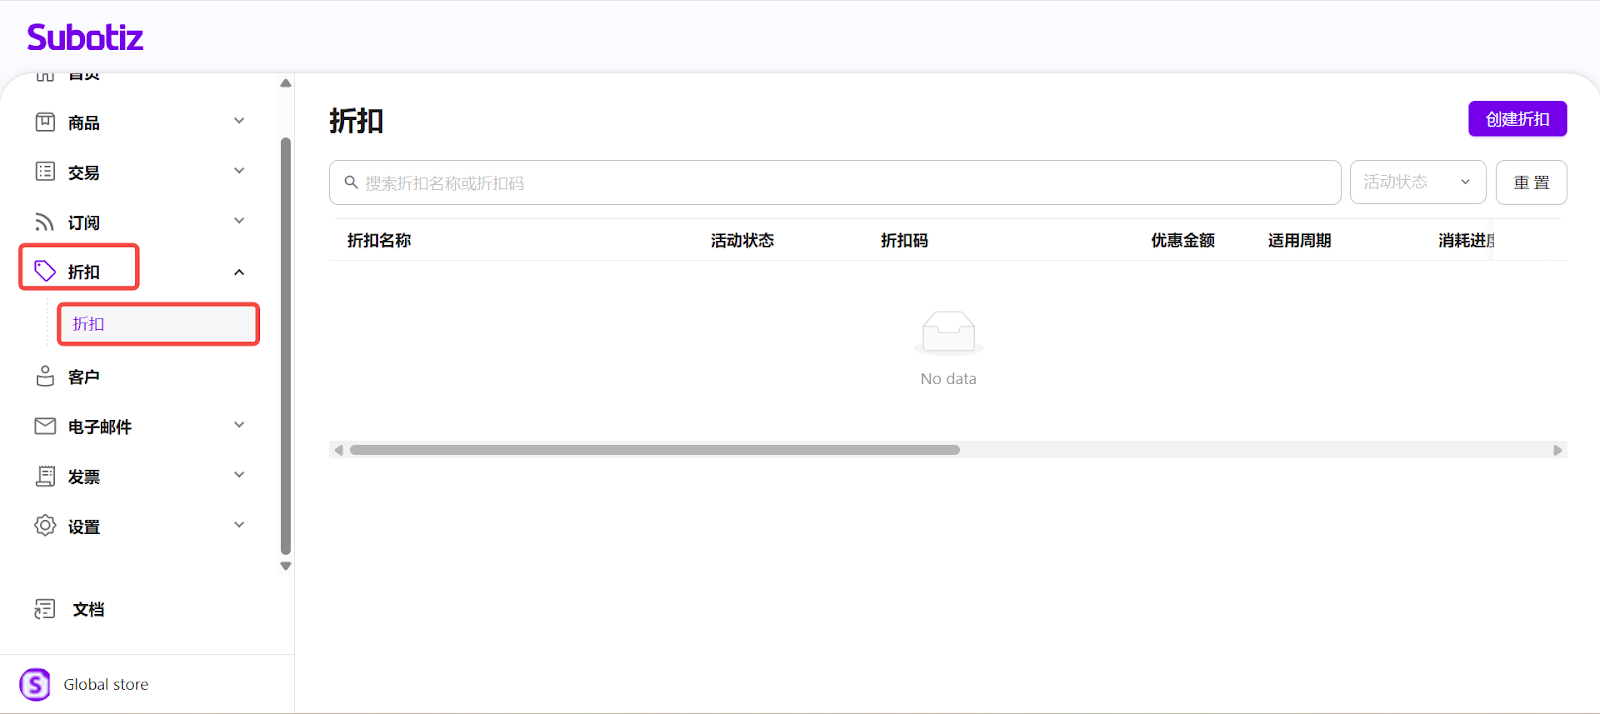1600x714 pixels.
Task: Collapse the 折扣 menu chevron
Action: [239, 272]
